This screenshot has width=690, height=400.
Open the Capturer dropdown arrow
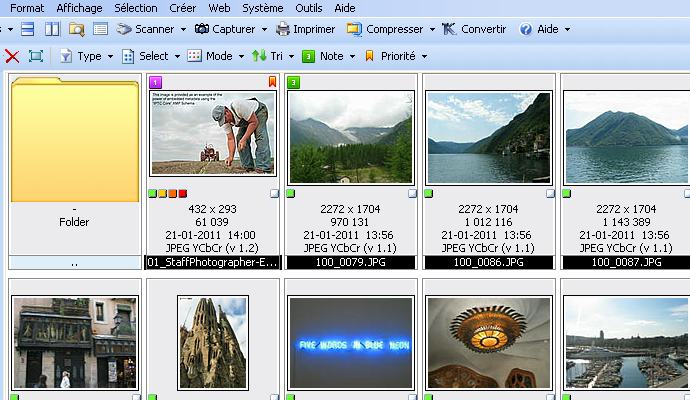(x=264, y=29)
